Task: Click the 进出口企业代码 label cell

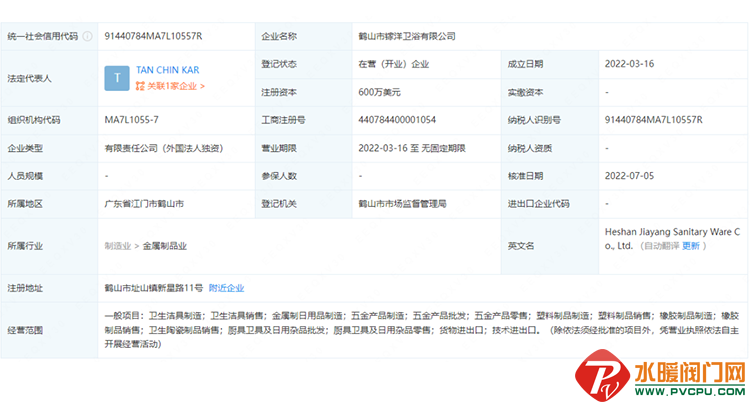Action: pos(550,204)
